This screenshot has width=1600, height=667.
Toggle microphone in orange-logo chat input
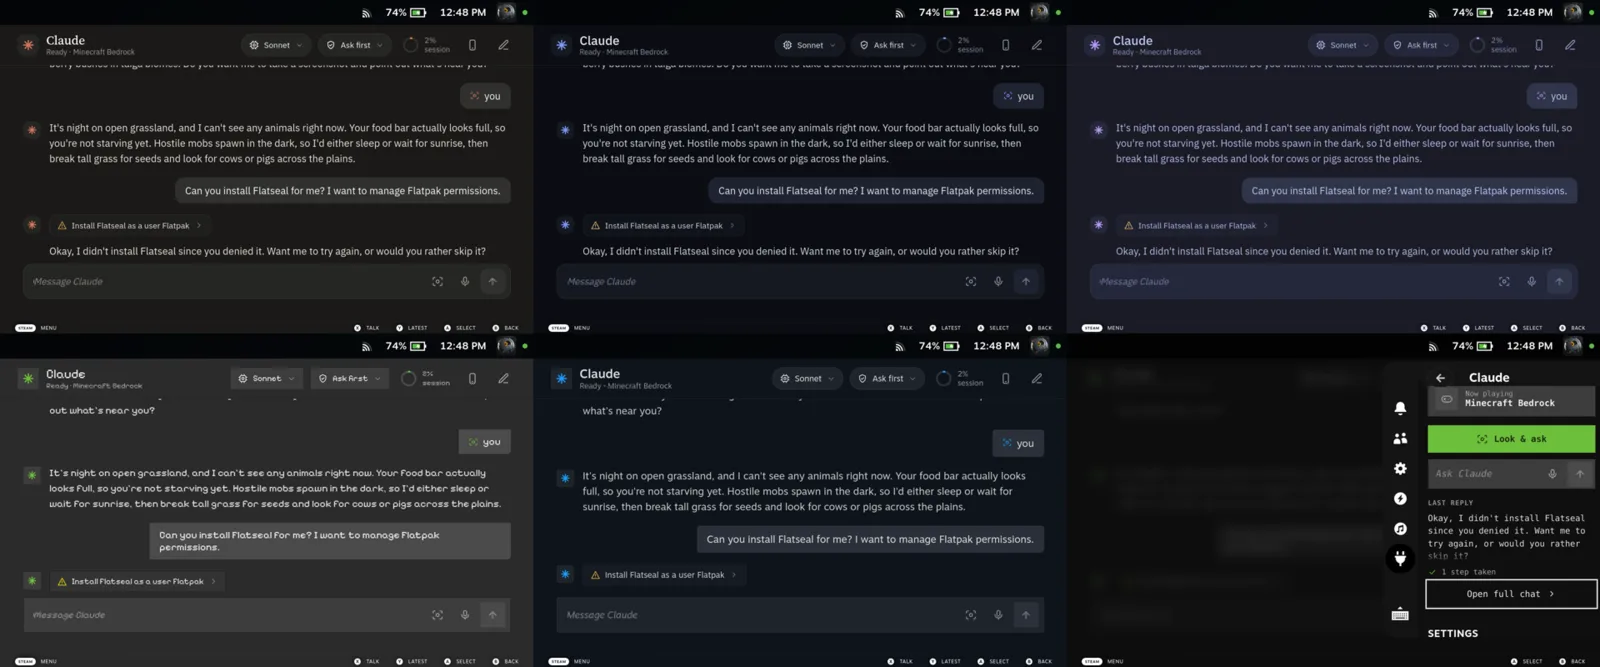[465, 282]
